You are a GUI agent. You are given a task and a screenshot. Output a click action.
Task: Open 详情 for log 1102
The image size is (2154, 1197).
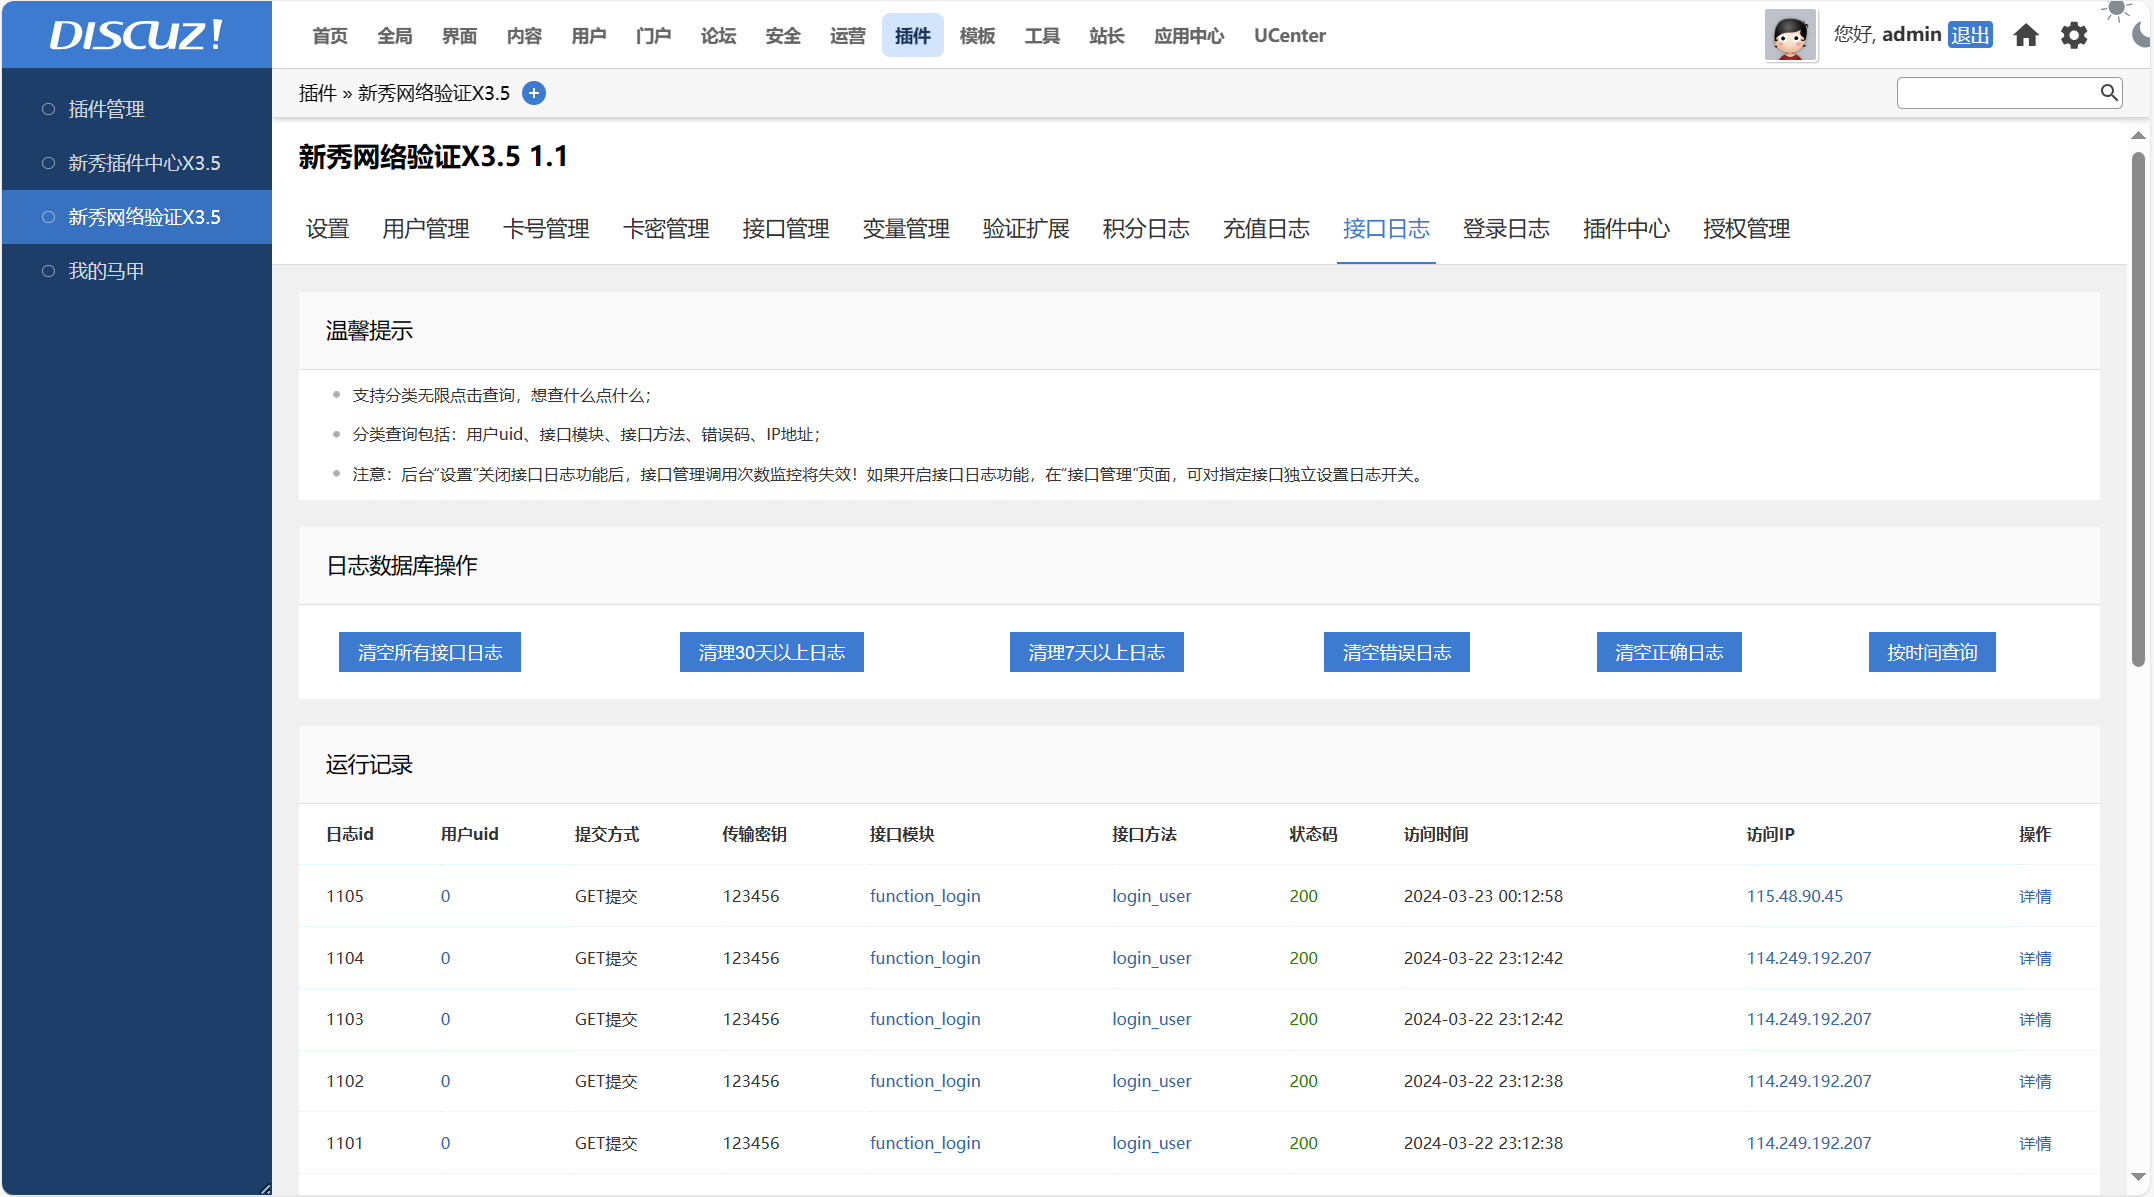(x=2035, y=1081)
